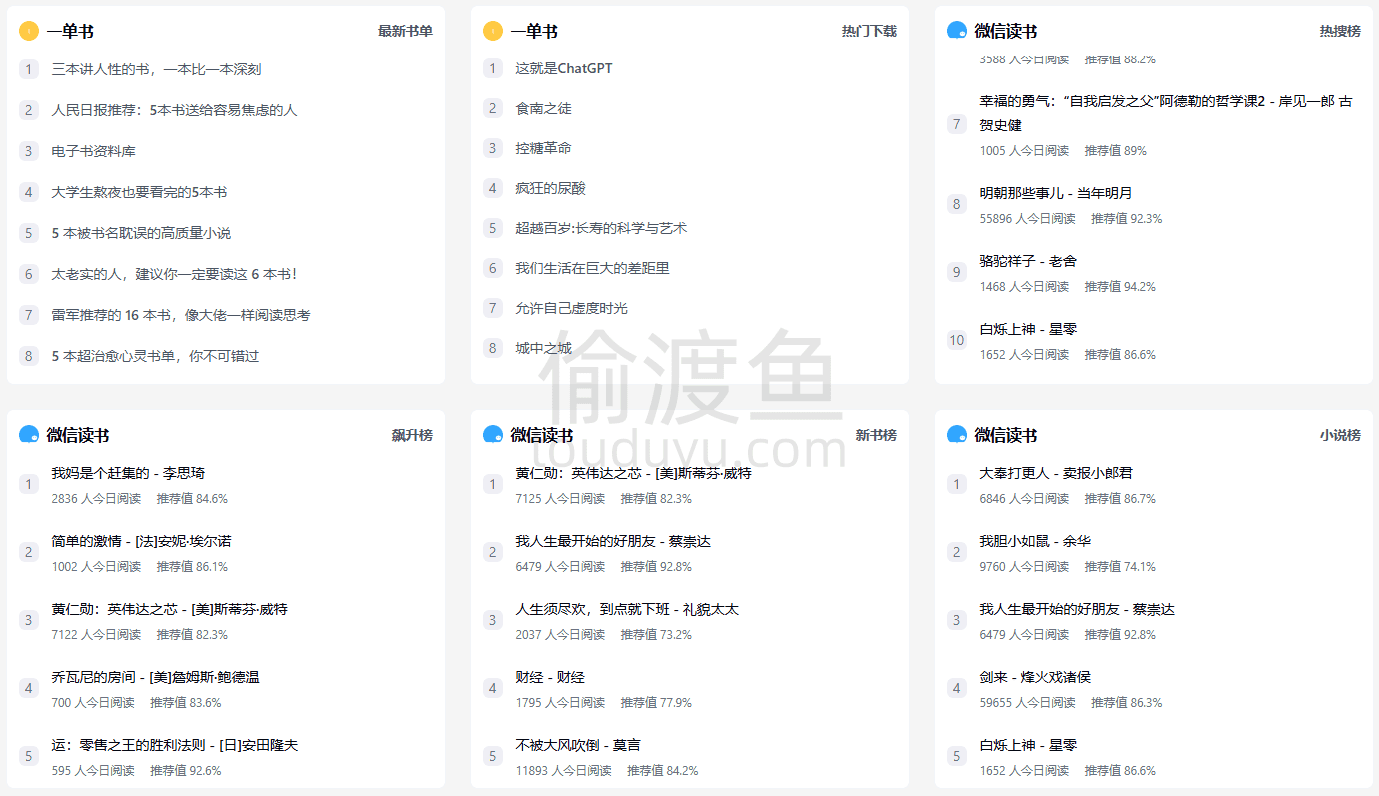Open 明朝那些事儿 - 当年明月
This screenshot has width=1379, height=796.
coord(1056,193)
